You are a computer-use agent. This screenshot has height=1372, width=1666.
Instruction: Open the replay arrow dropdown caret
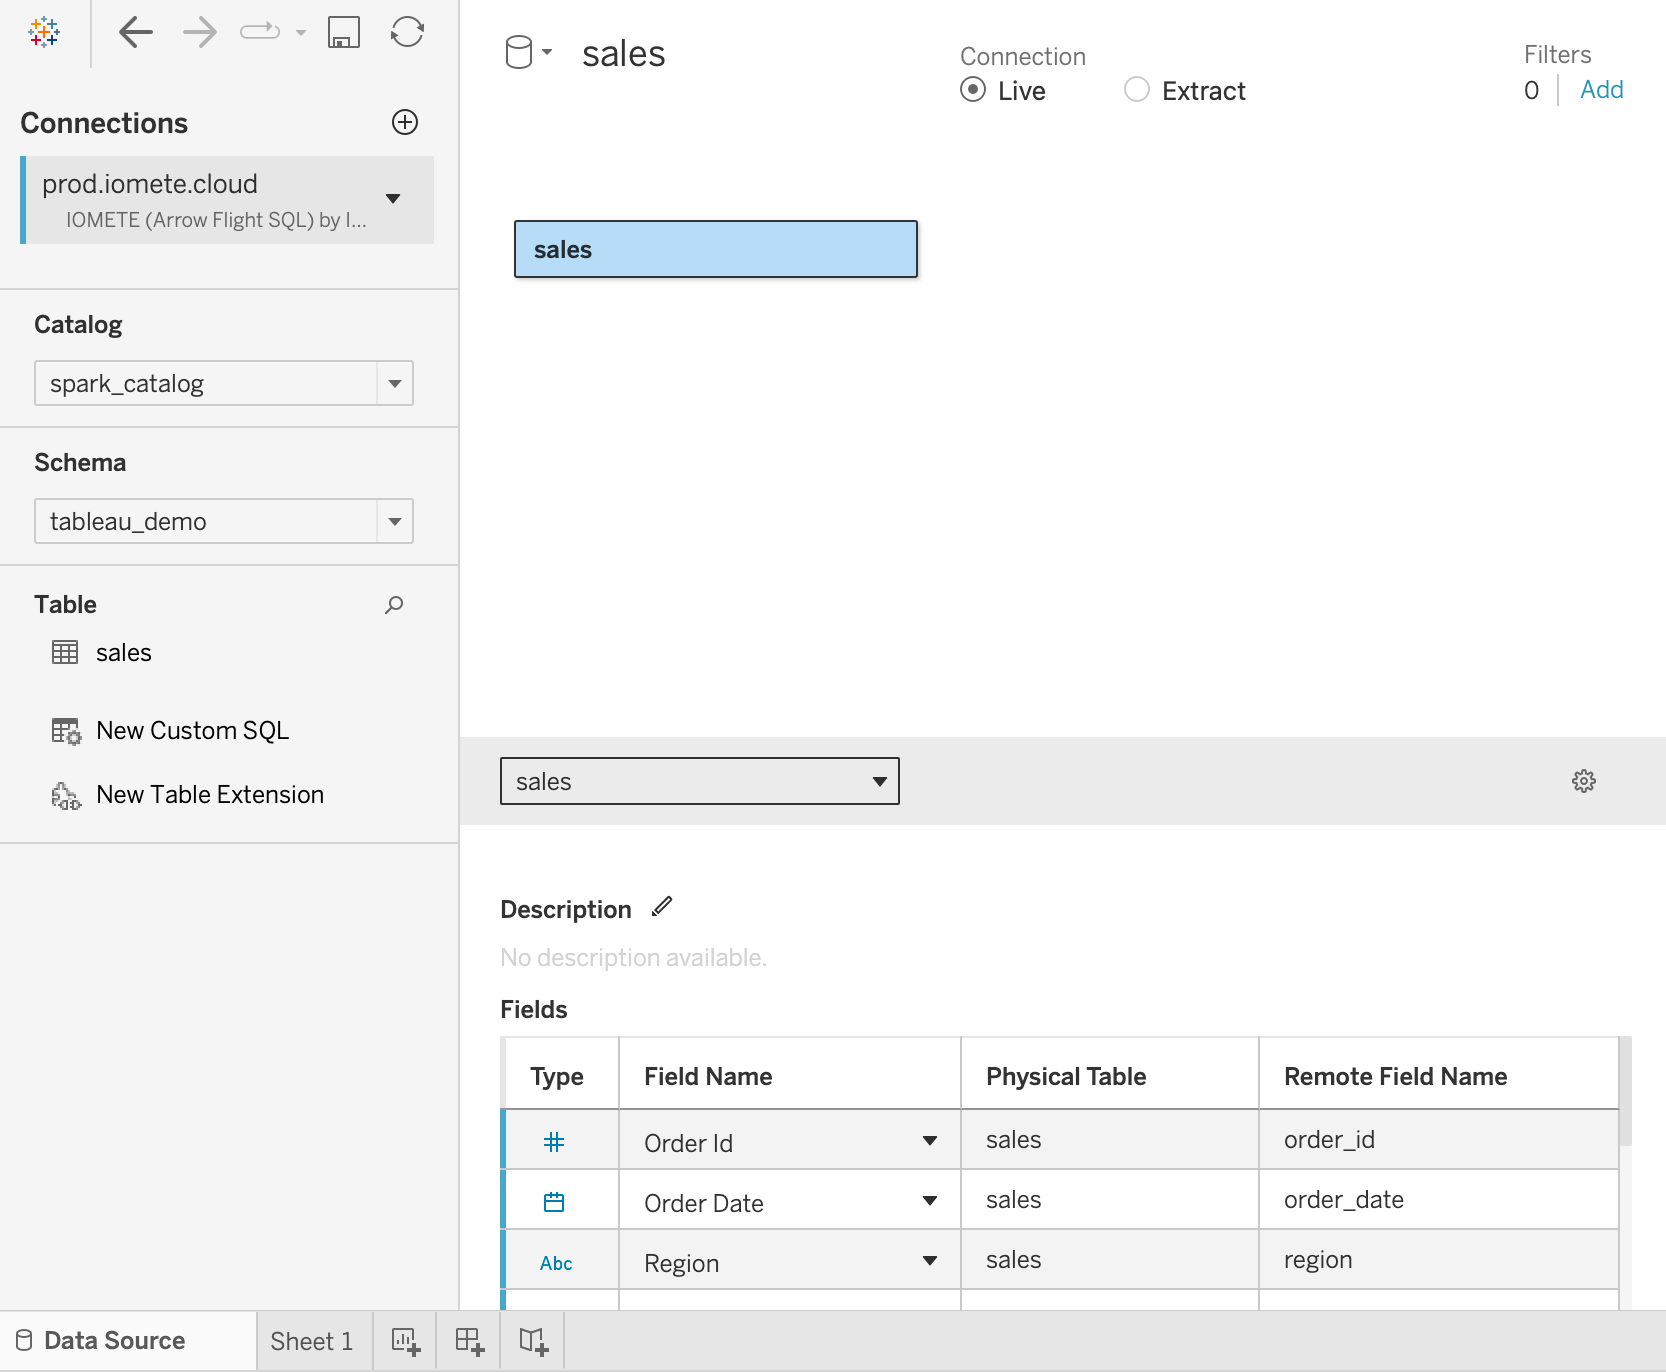coord(301,32)
